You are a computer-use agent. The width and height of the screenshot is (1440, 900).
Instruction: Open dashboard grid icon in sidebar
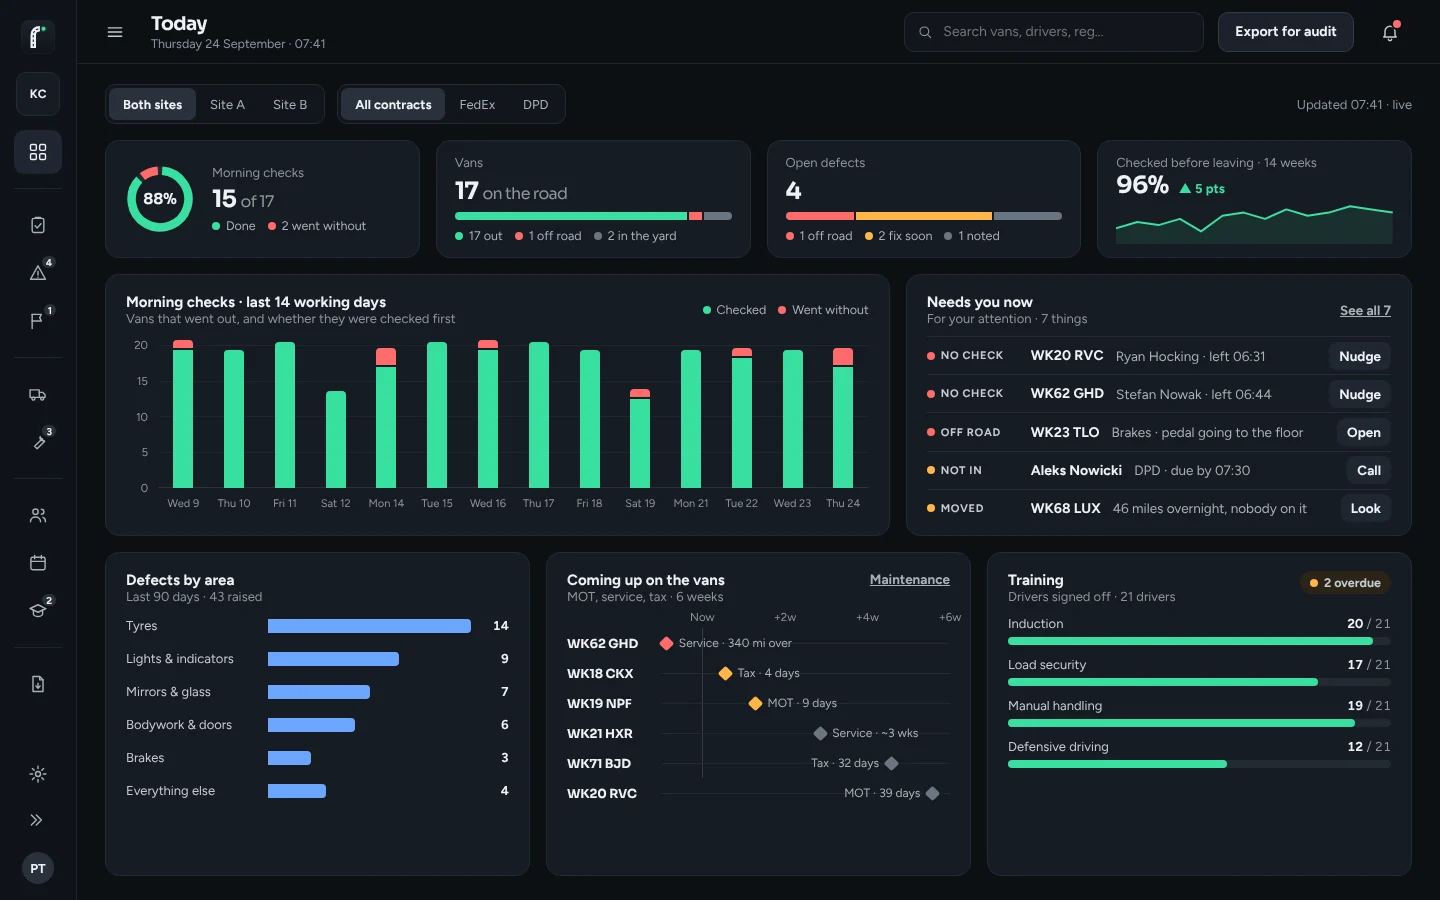(38, 152)
